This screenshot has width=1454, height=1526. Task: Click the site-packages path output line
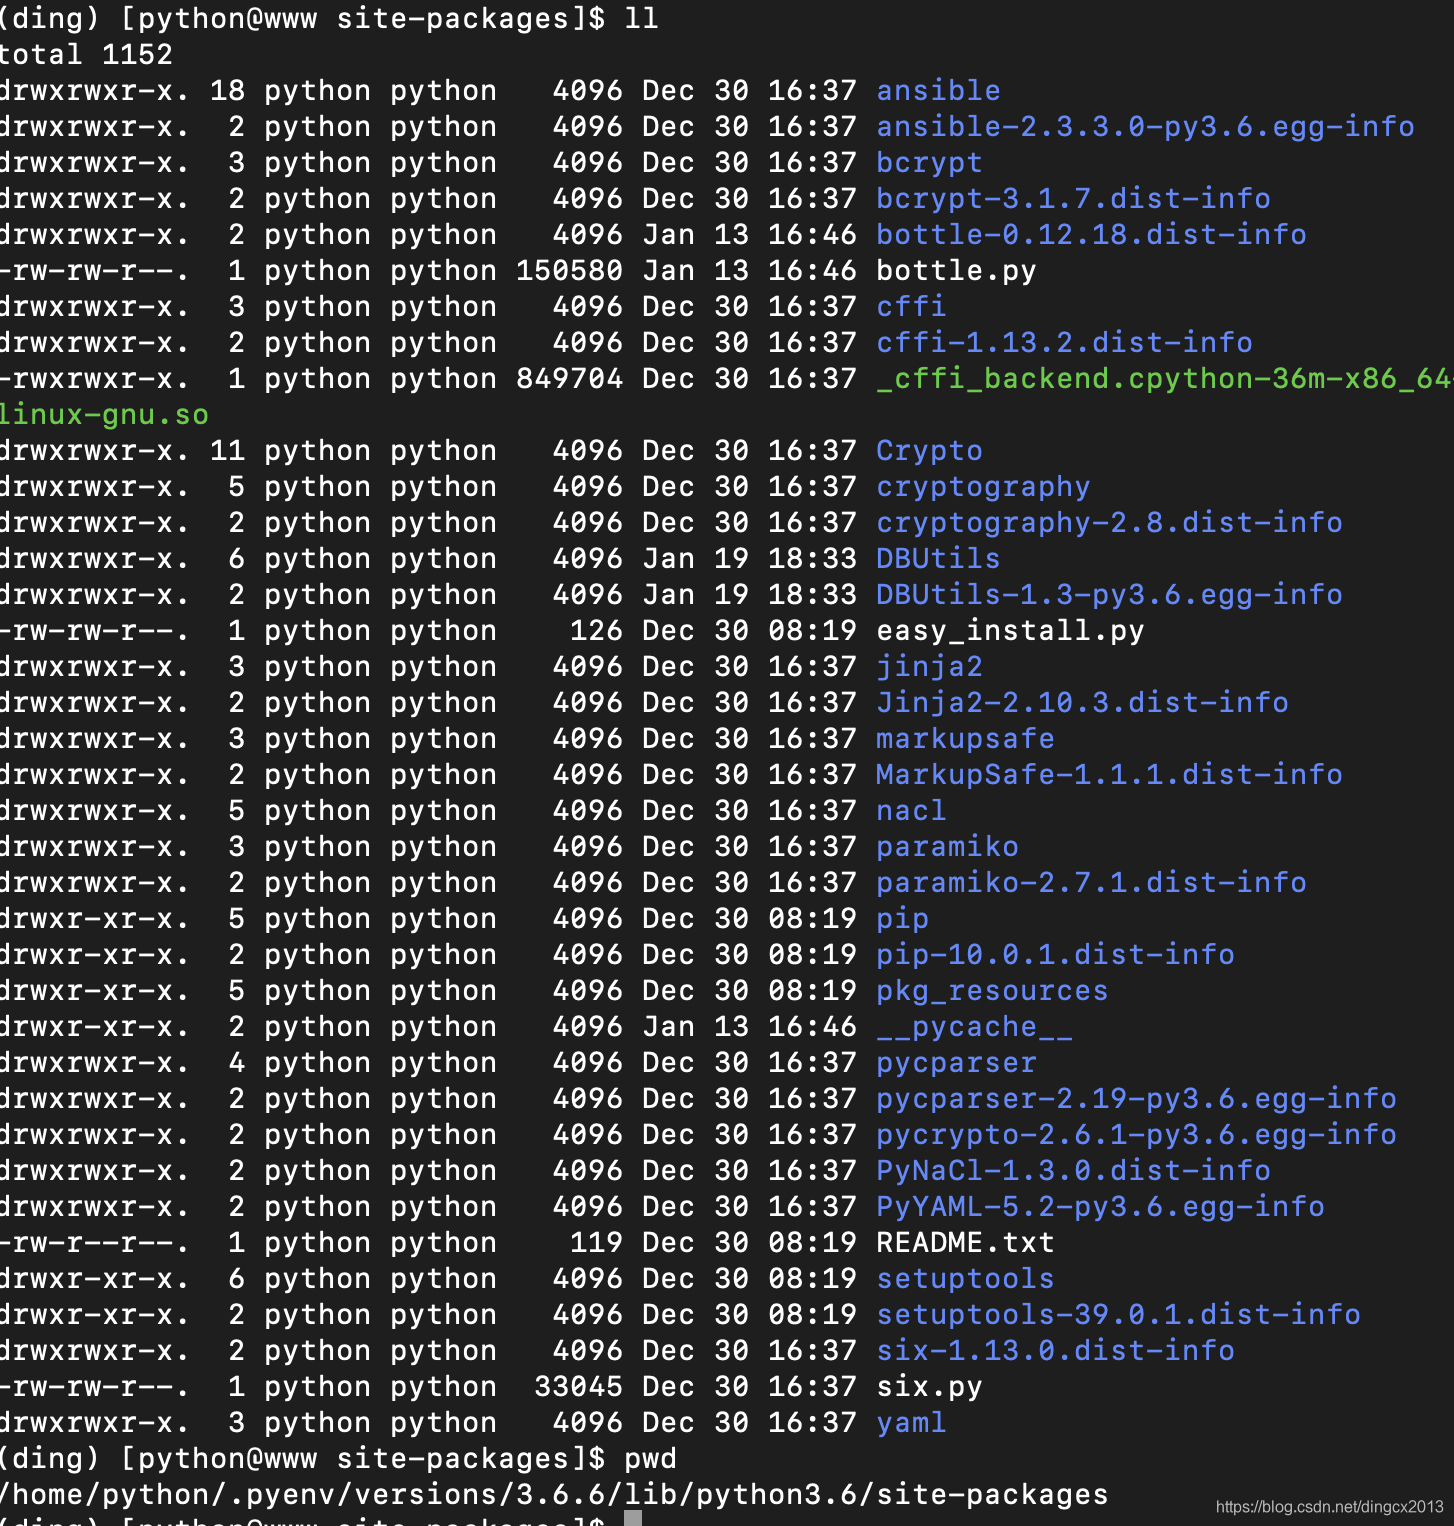(x=554, y=1495)
